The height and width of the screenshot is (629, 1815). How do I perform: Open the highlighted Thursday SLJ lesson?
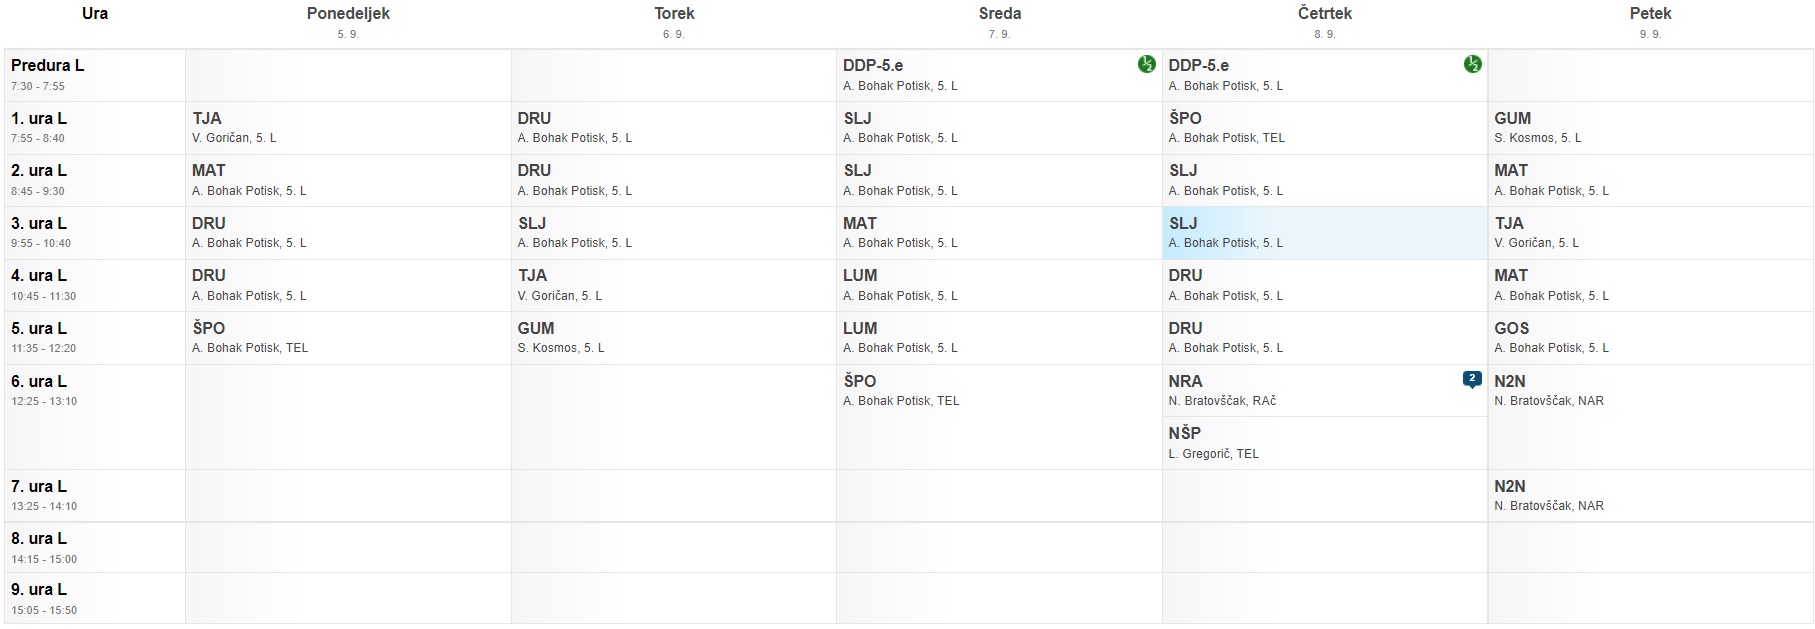(1325, 233)
